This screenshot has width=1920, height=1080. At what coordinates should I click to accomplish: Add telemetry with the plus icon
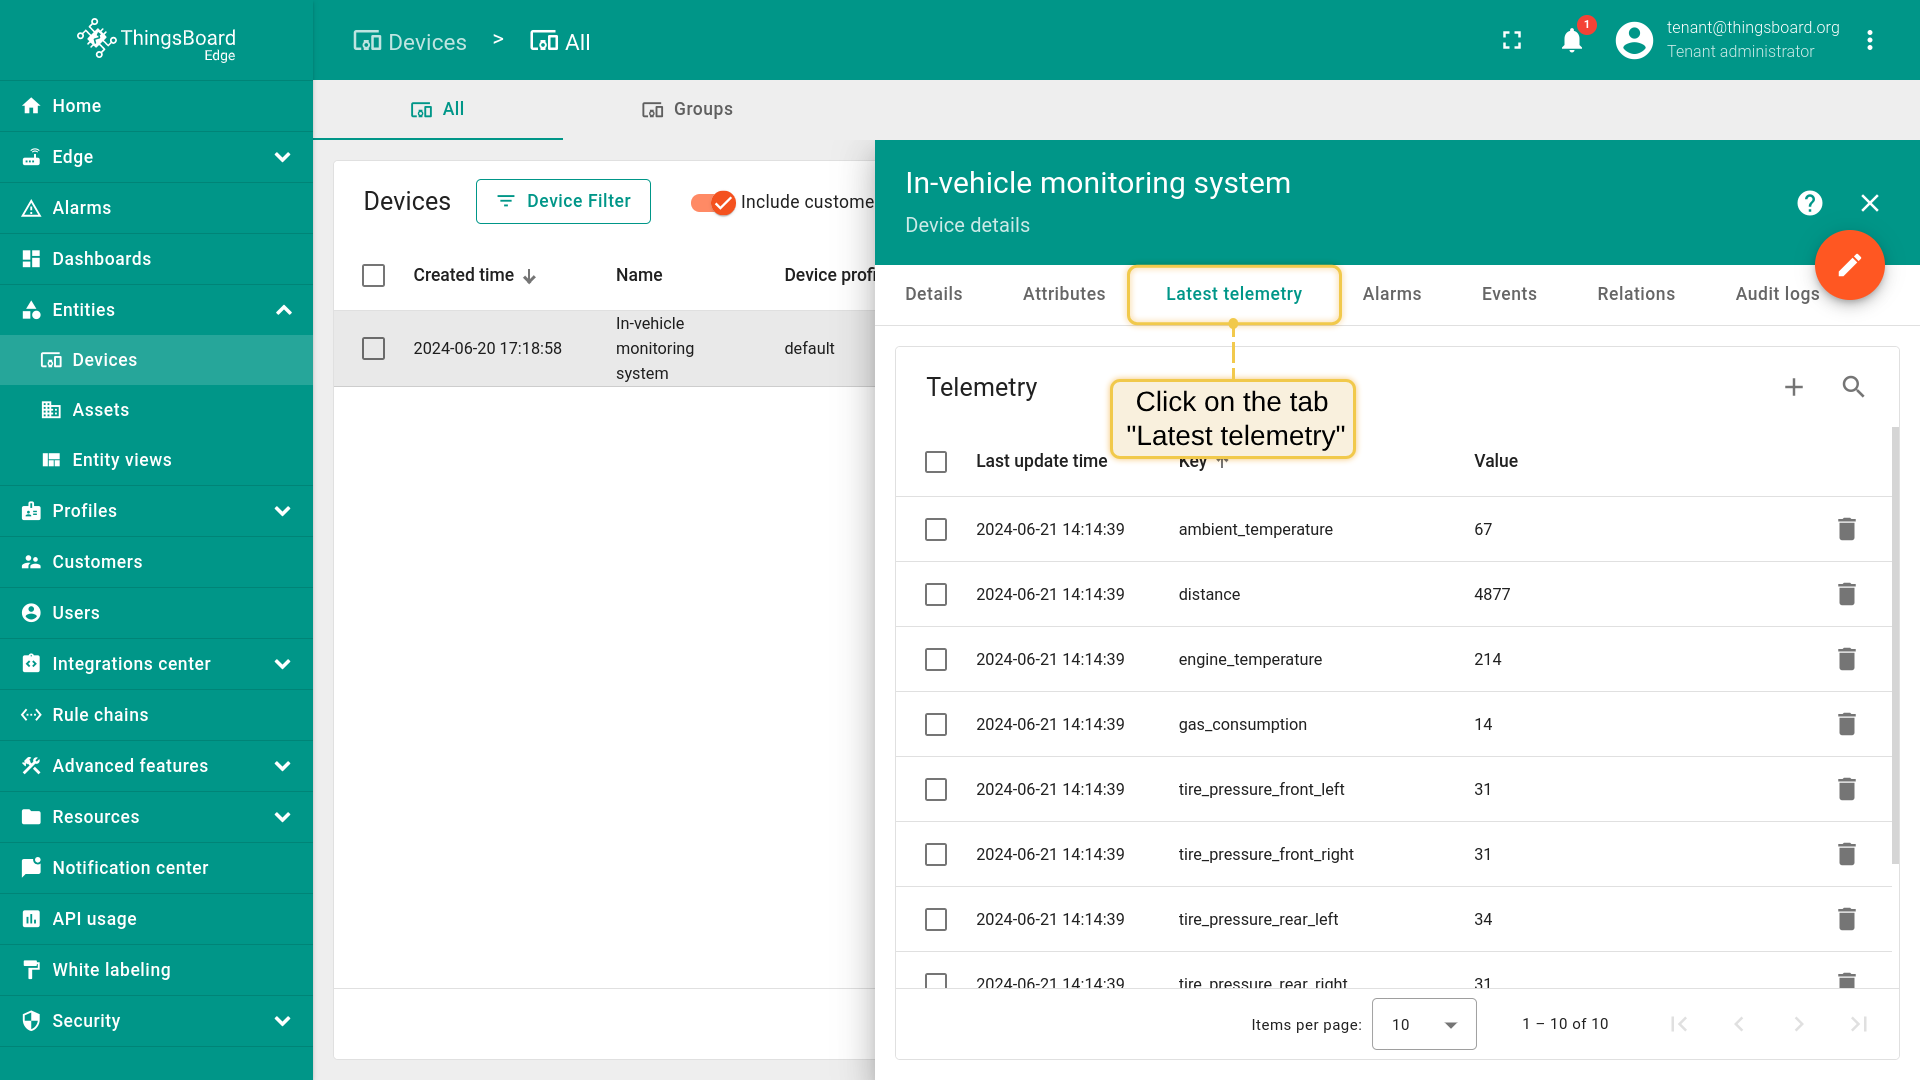point(1794,387)
